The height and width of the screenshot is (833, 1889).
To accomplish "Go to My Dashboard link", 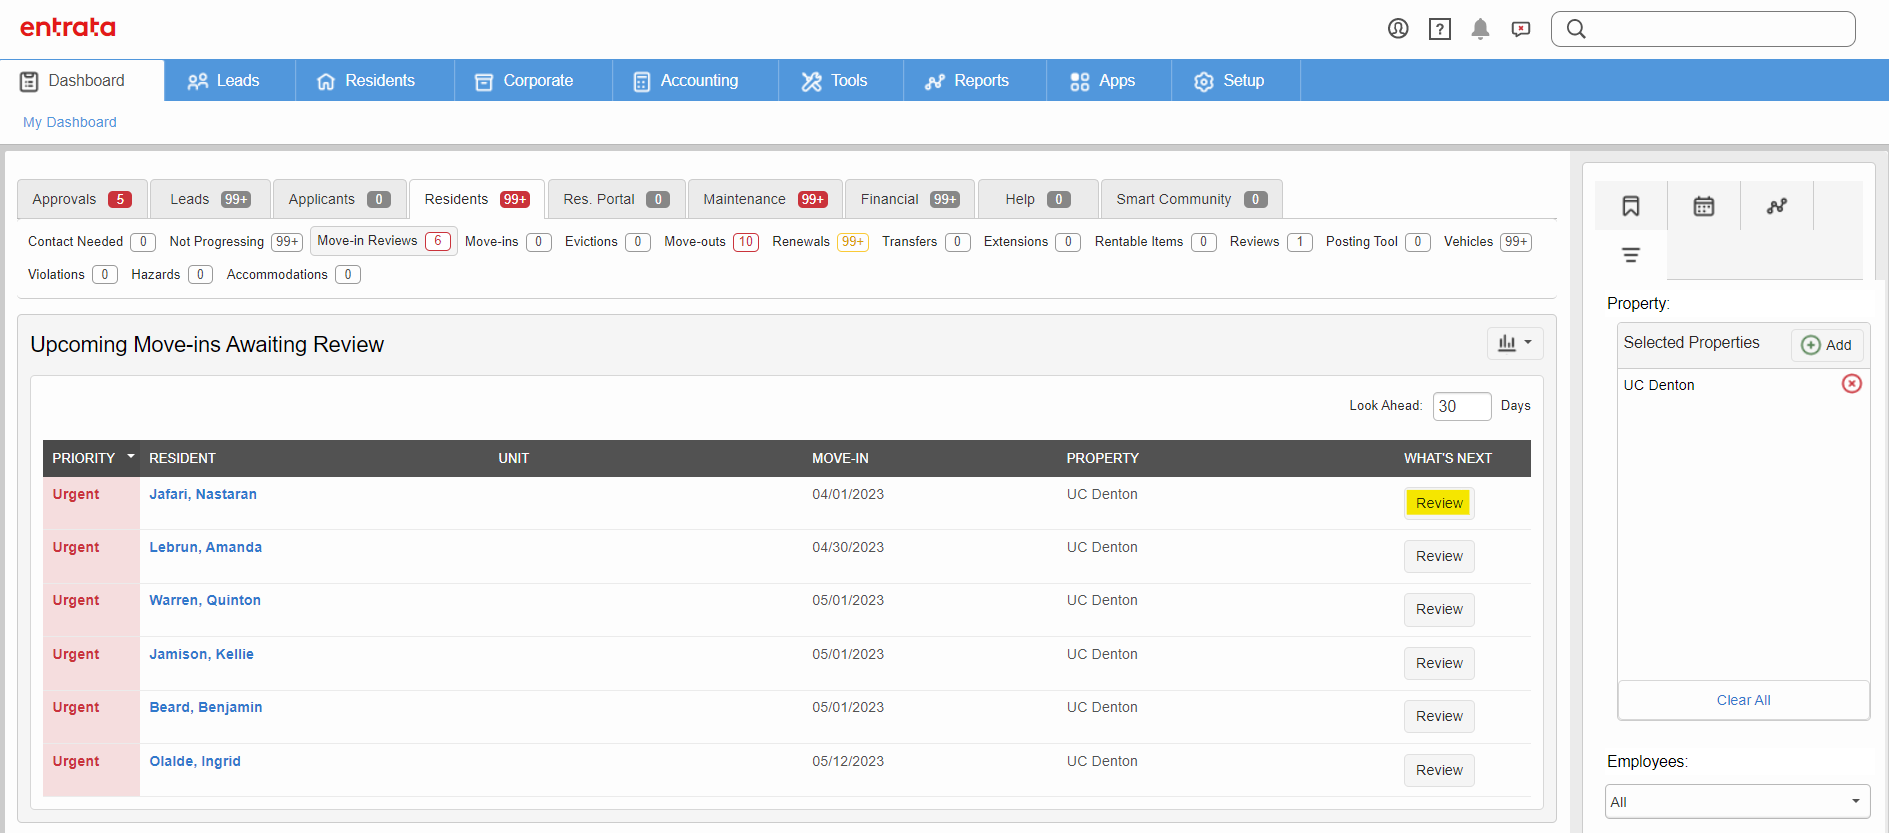I will click(x=70, y=122).
